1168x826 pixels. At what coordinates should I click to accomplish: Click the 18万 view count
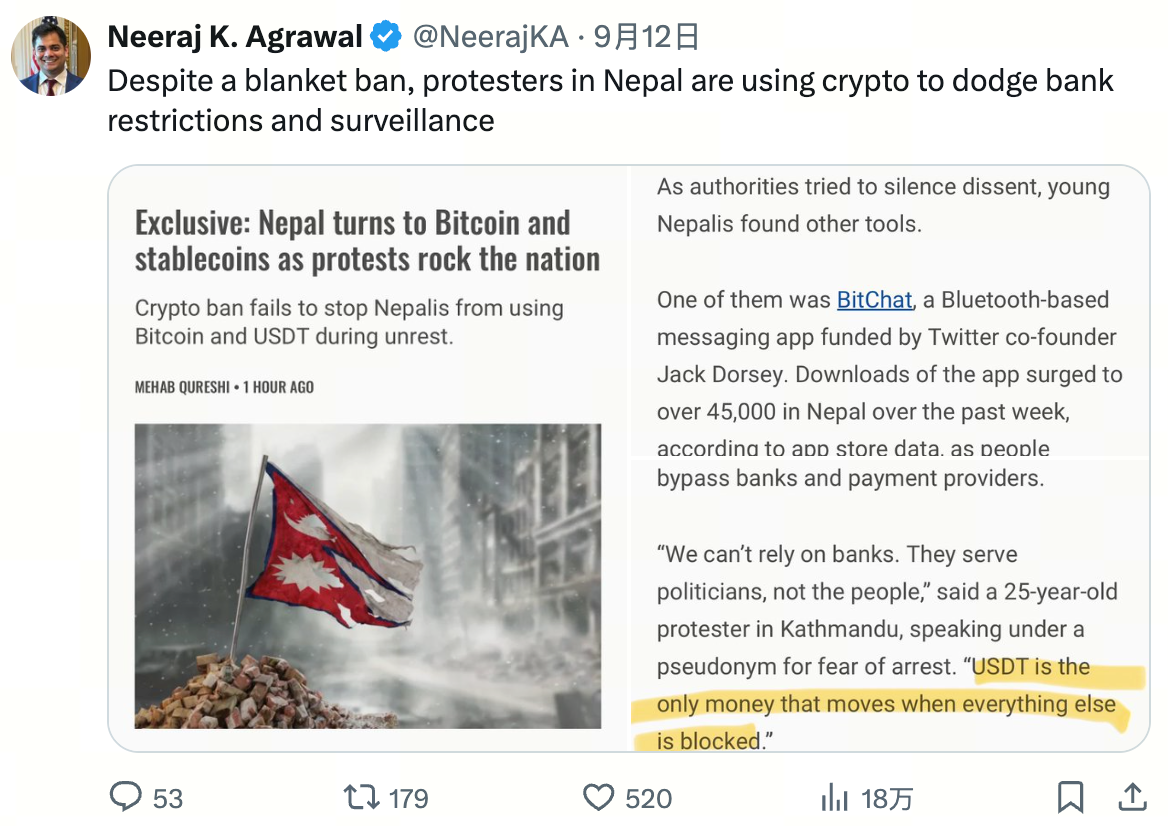tap(886, 798)
